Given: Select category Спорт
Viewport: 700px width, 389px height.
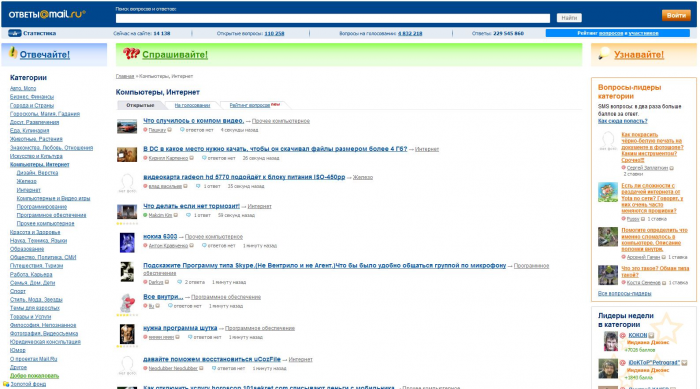Looking at the screenshot, I should point(17,291).
